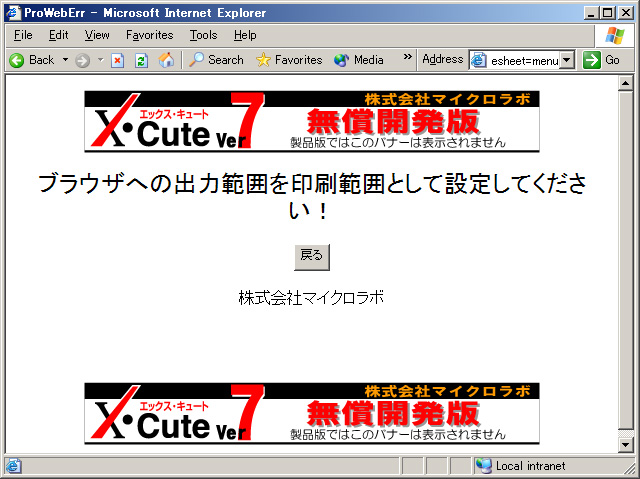Click the scrollbar up arrow

pos(625,84)
